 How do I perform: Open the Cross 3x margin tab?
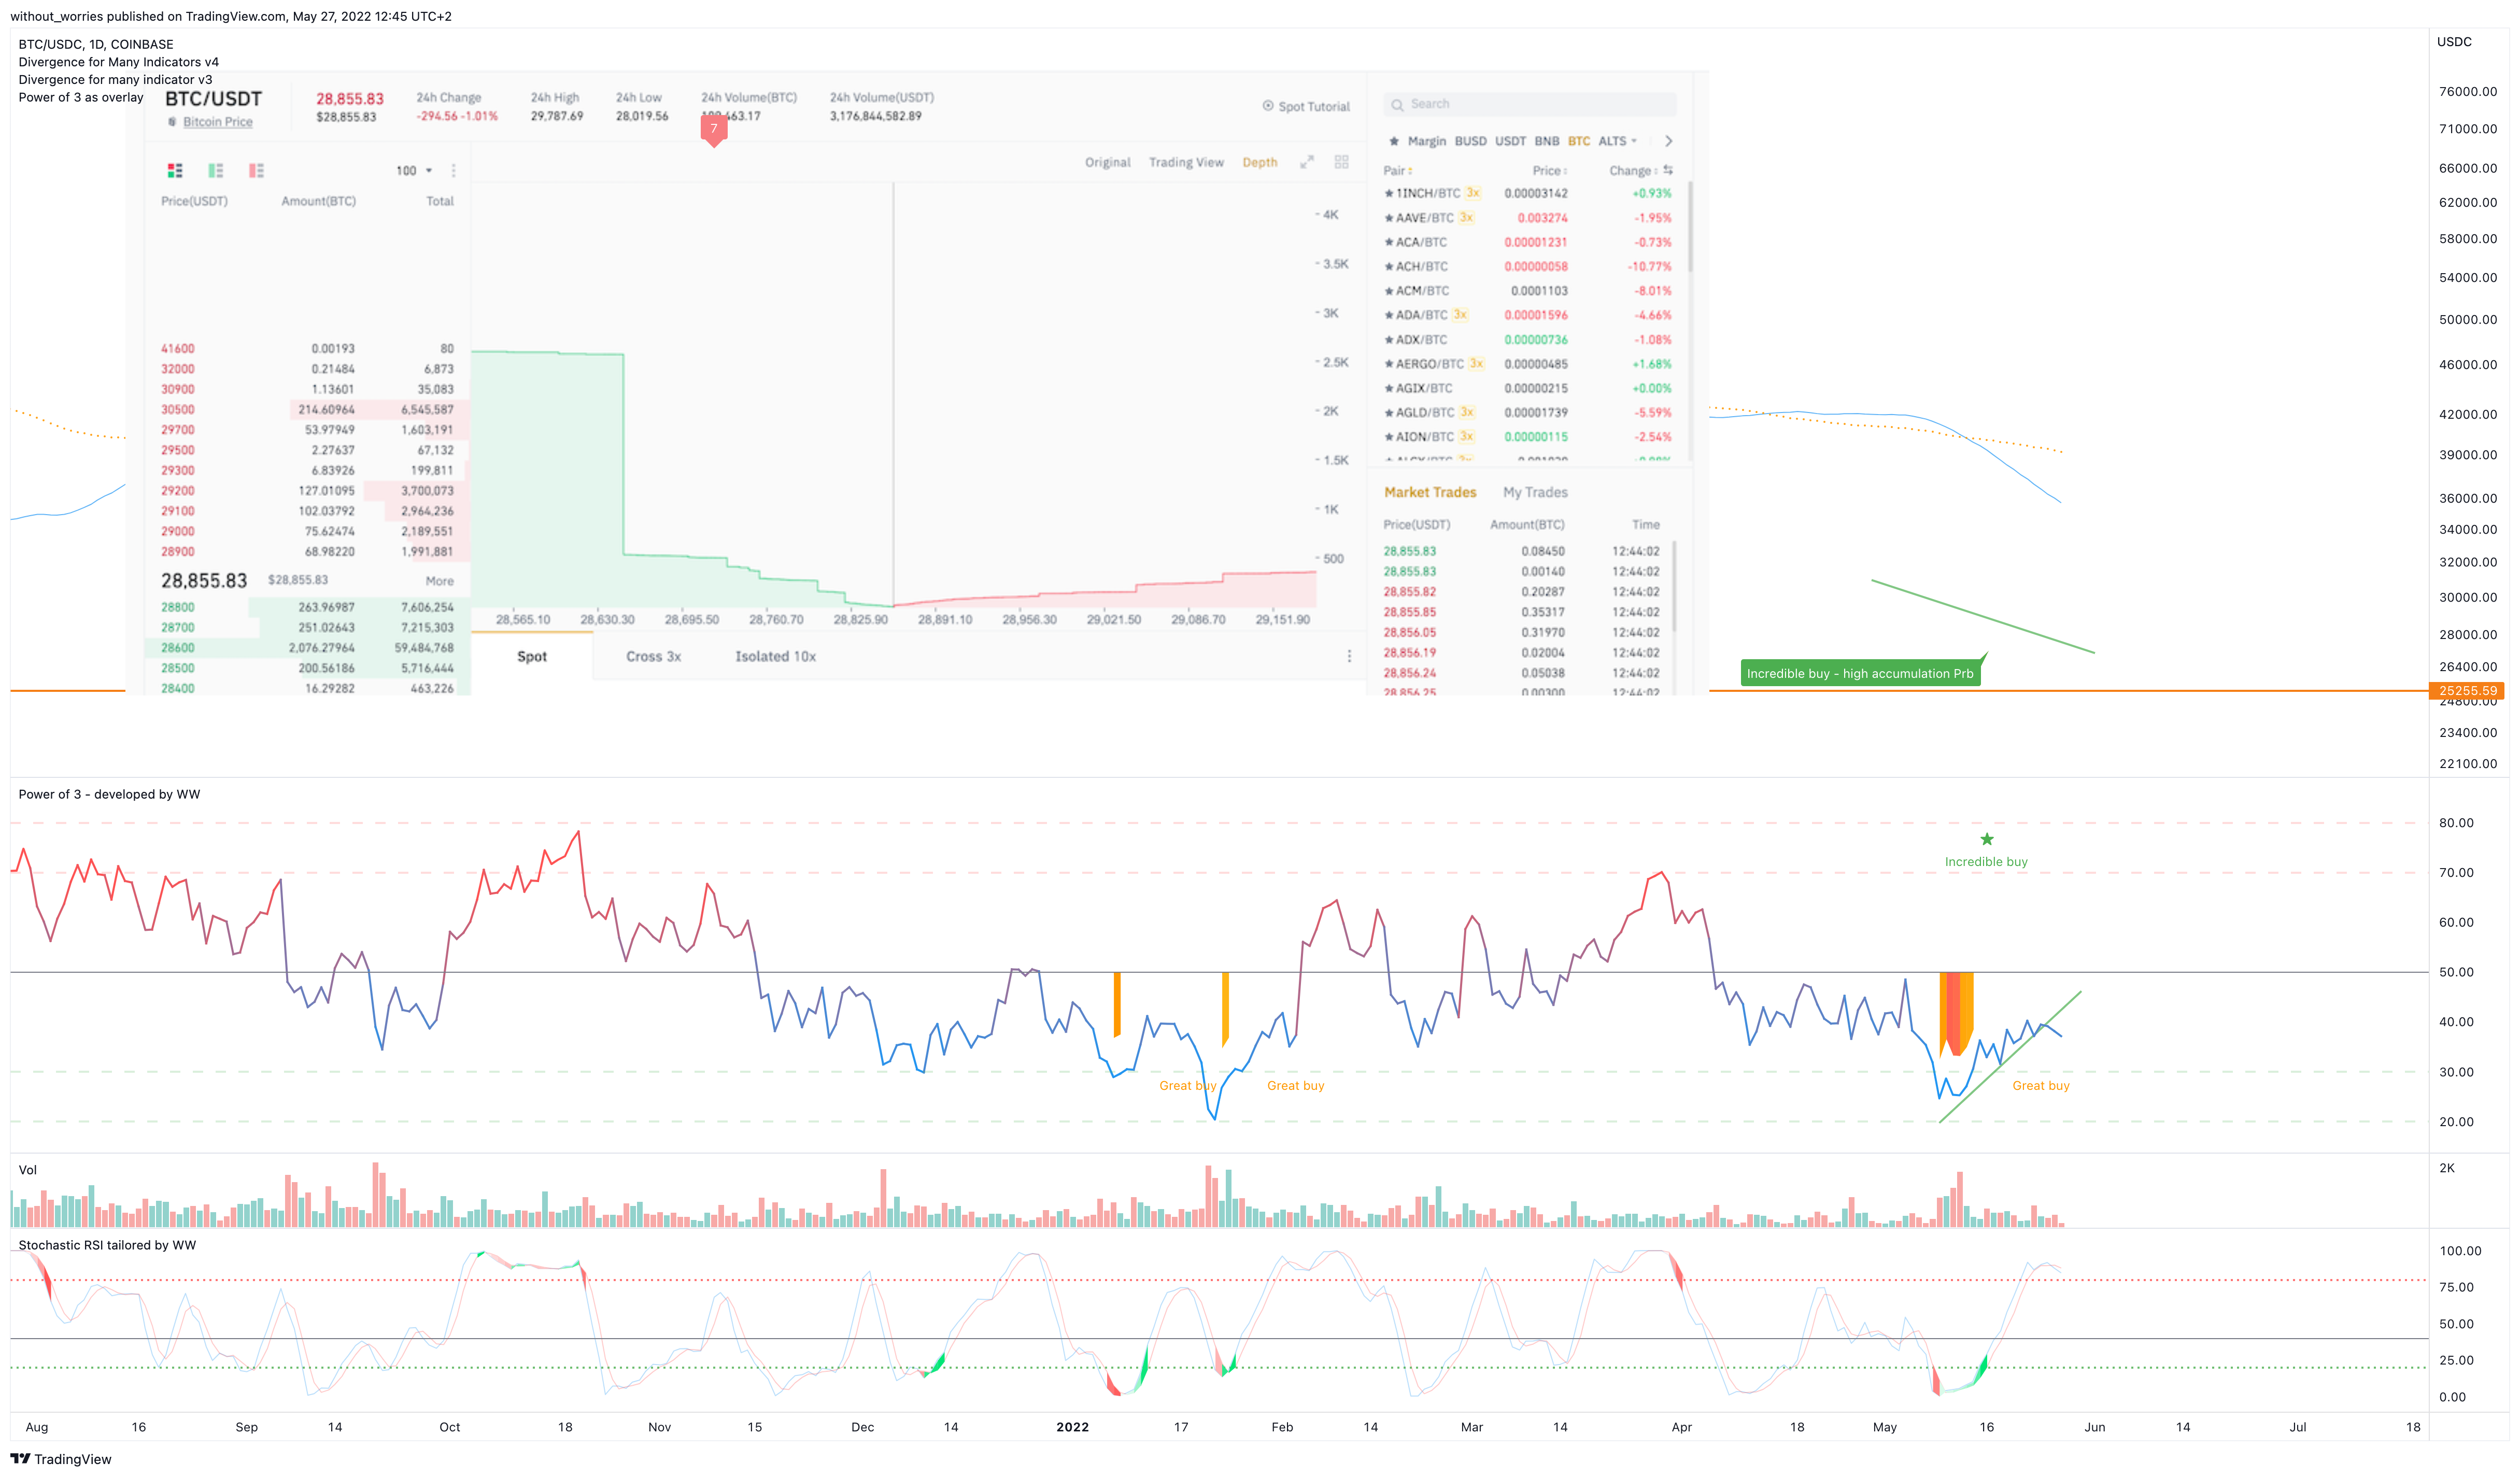(x=653, y=656)
